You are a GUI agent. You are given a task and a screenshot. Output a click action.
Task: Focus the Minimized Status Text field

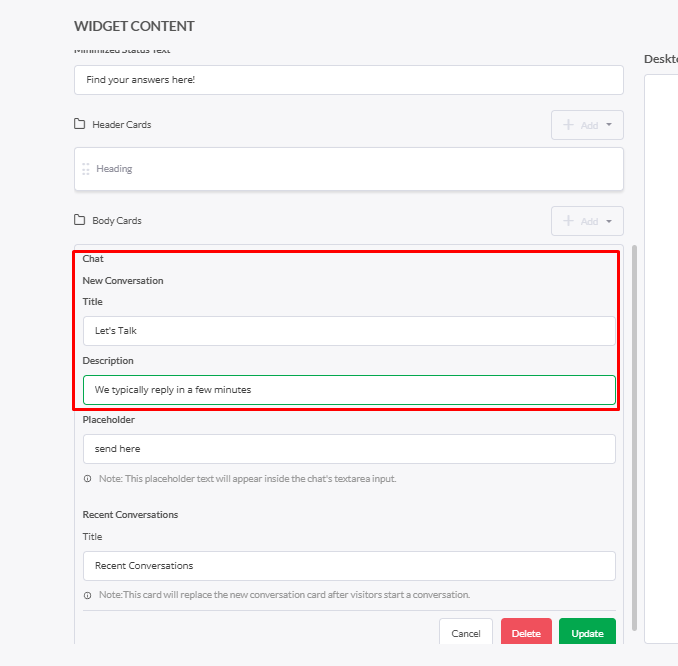click(x=349, y=80)
